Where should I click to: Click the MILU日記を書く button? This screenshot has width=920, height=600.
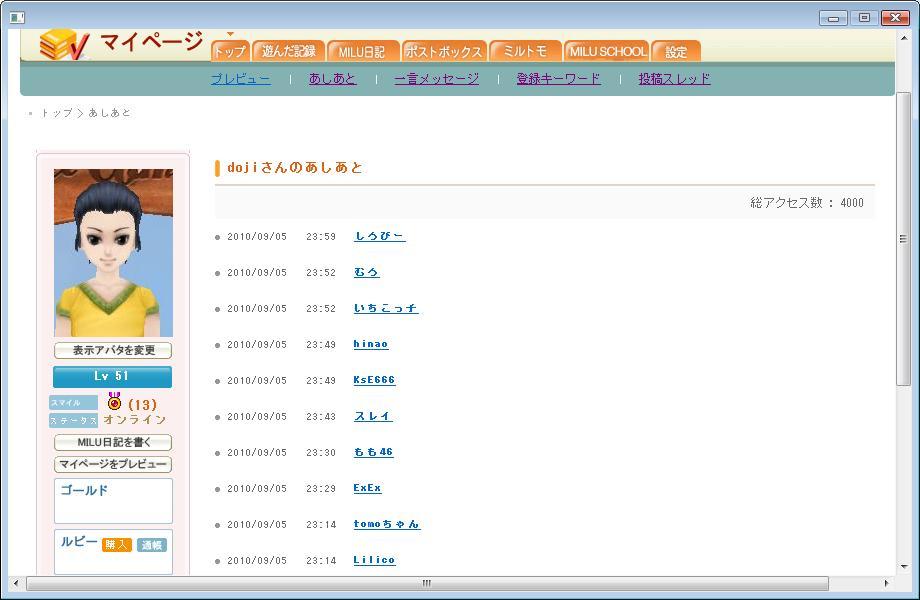112,442
